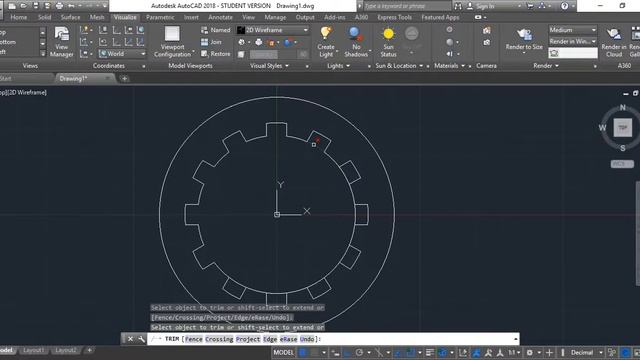
Task: Toggle polar tracking in status bar
Action: coord(359,353)
